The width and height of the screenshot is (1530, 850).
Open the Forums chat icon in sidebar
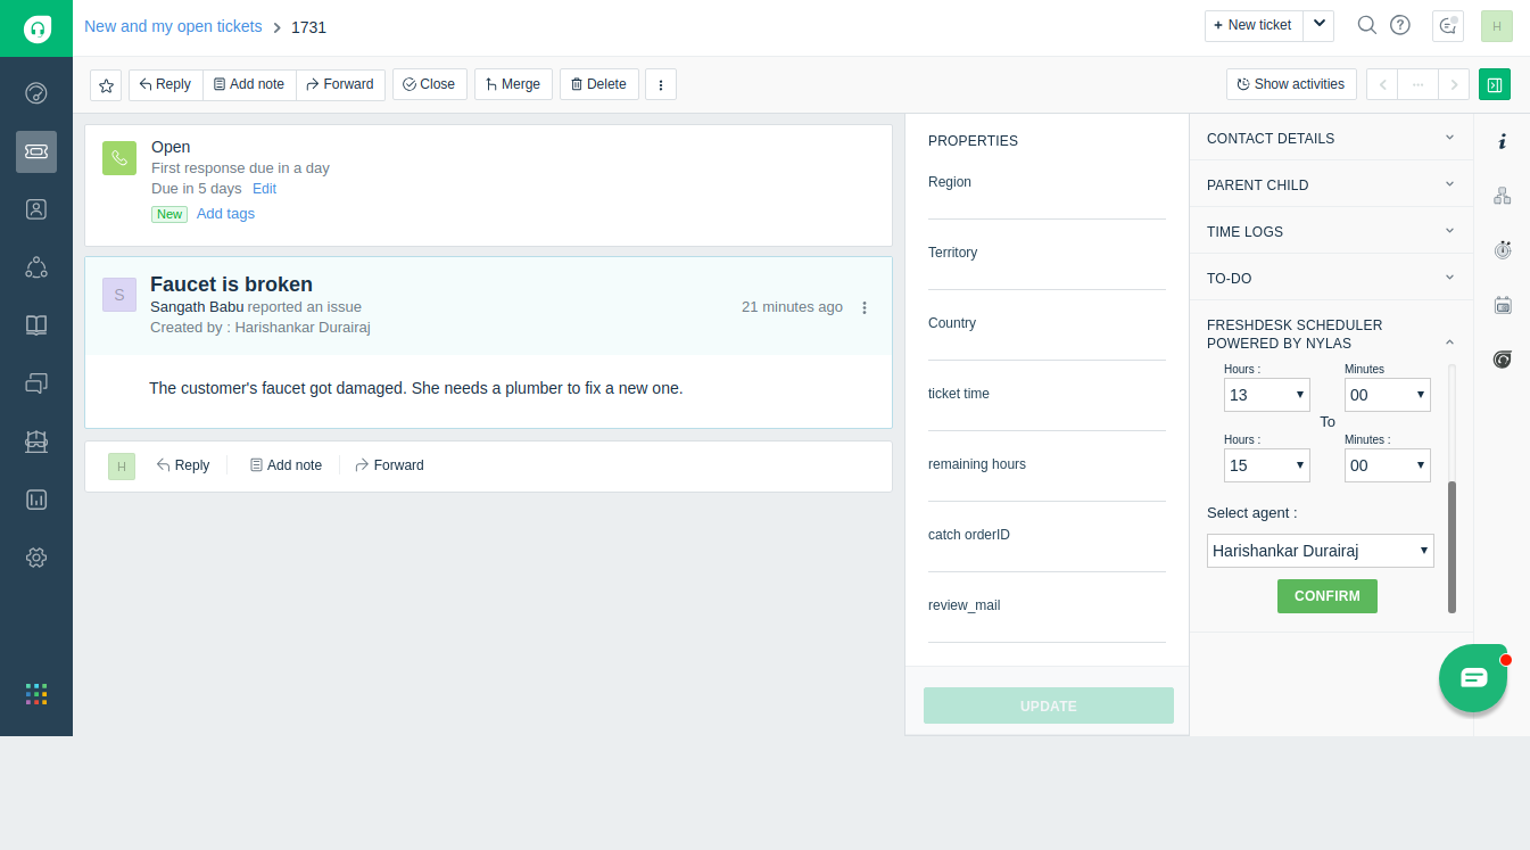click(36, 383)
